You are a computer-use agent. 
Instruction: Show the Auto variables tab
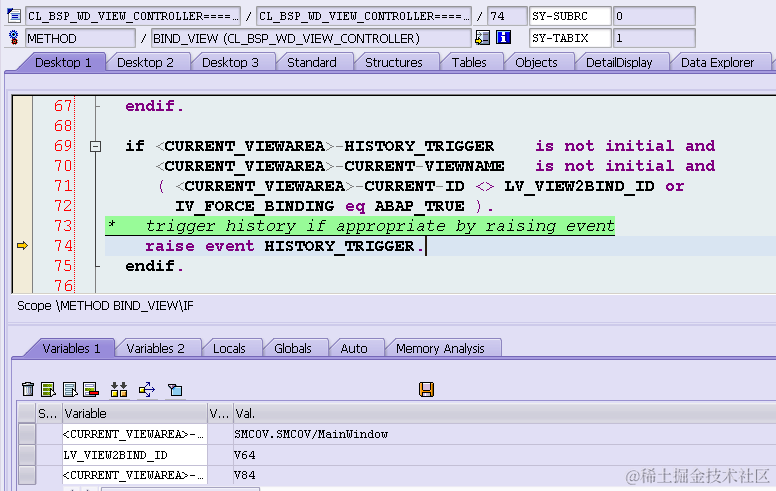point(354,348)
